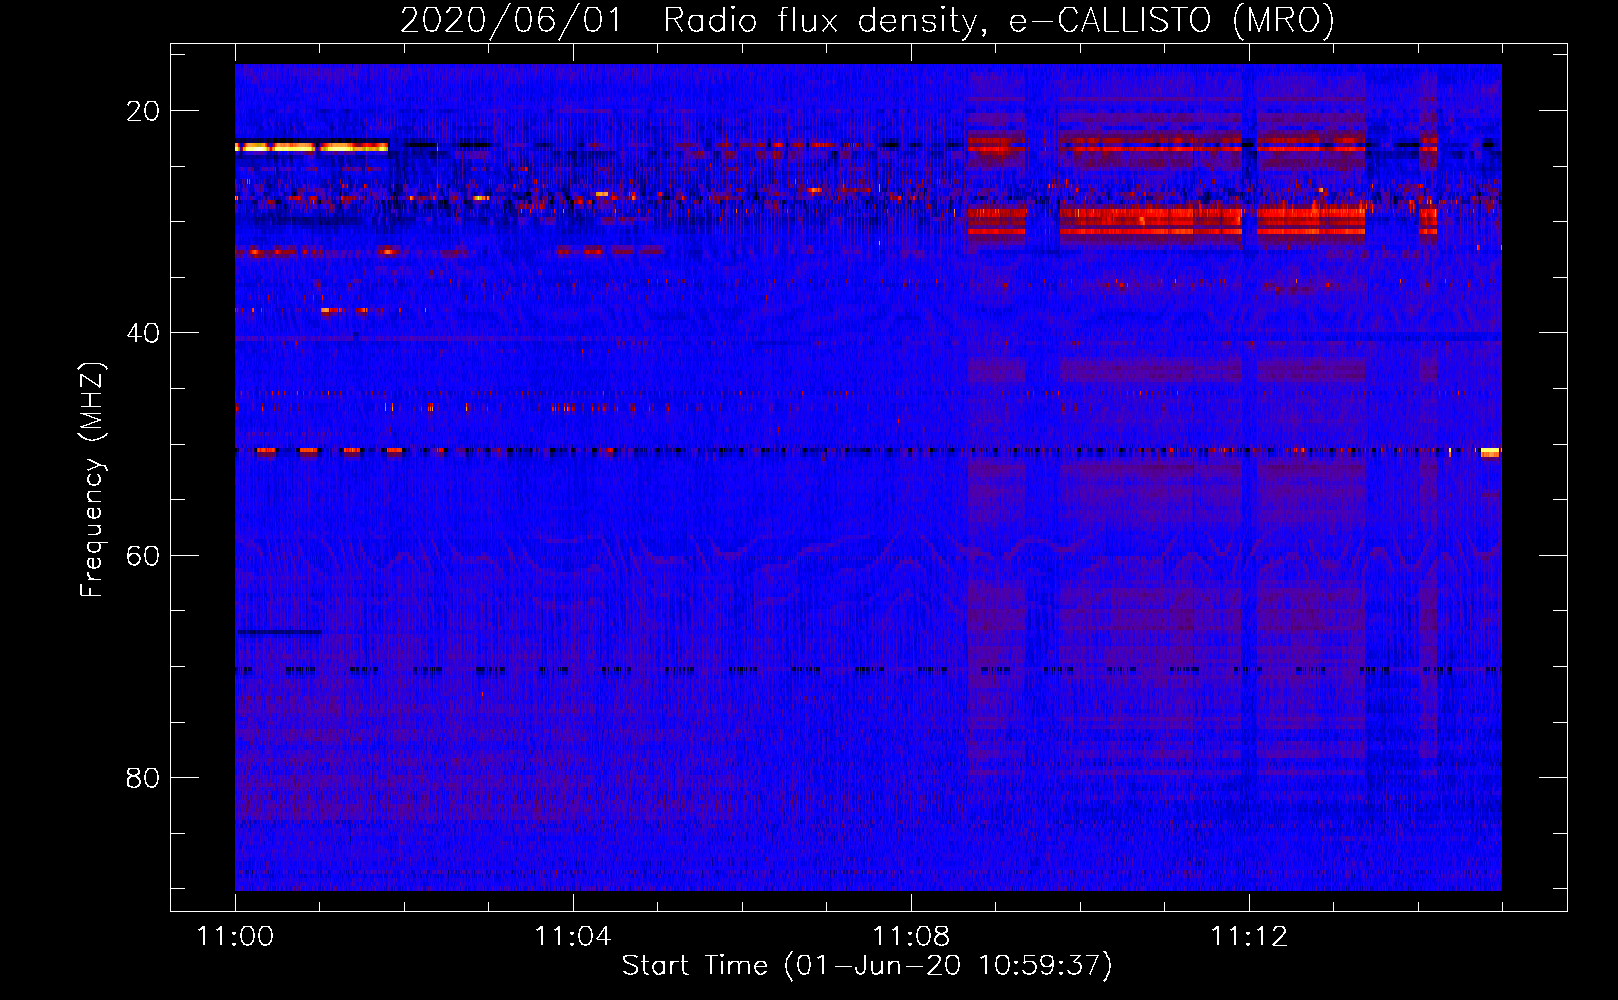Click the "40" frequency tick label

click(143, 333)
